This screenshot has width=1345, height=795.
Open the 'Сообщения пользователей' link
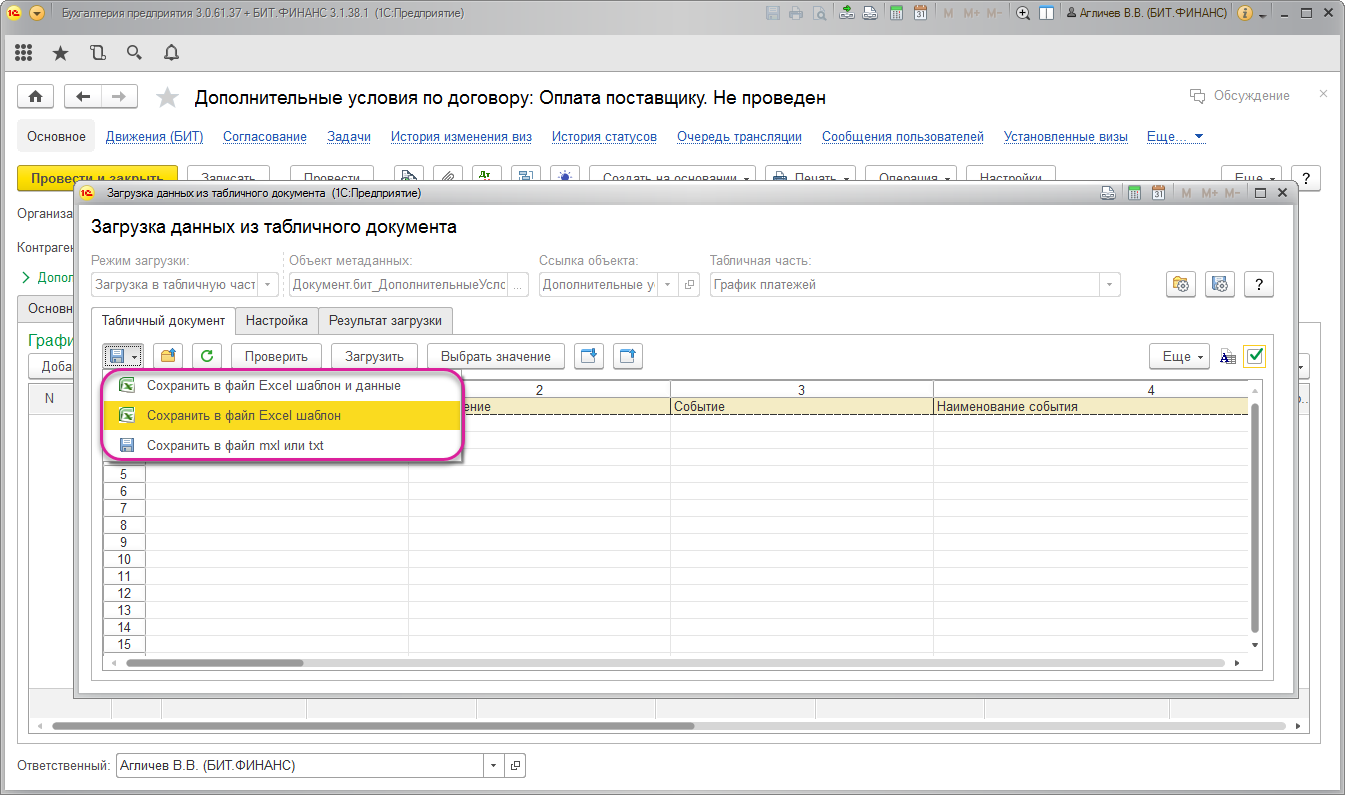(903, 137)
